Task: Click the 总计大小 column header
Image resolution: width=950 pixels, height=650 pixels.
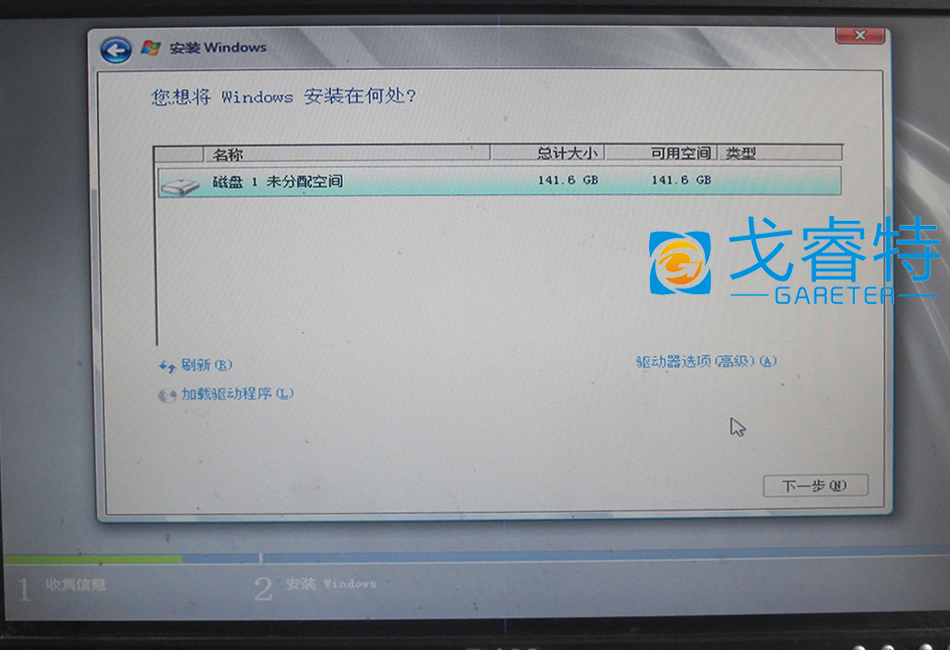Action: click(566, 153)
